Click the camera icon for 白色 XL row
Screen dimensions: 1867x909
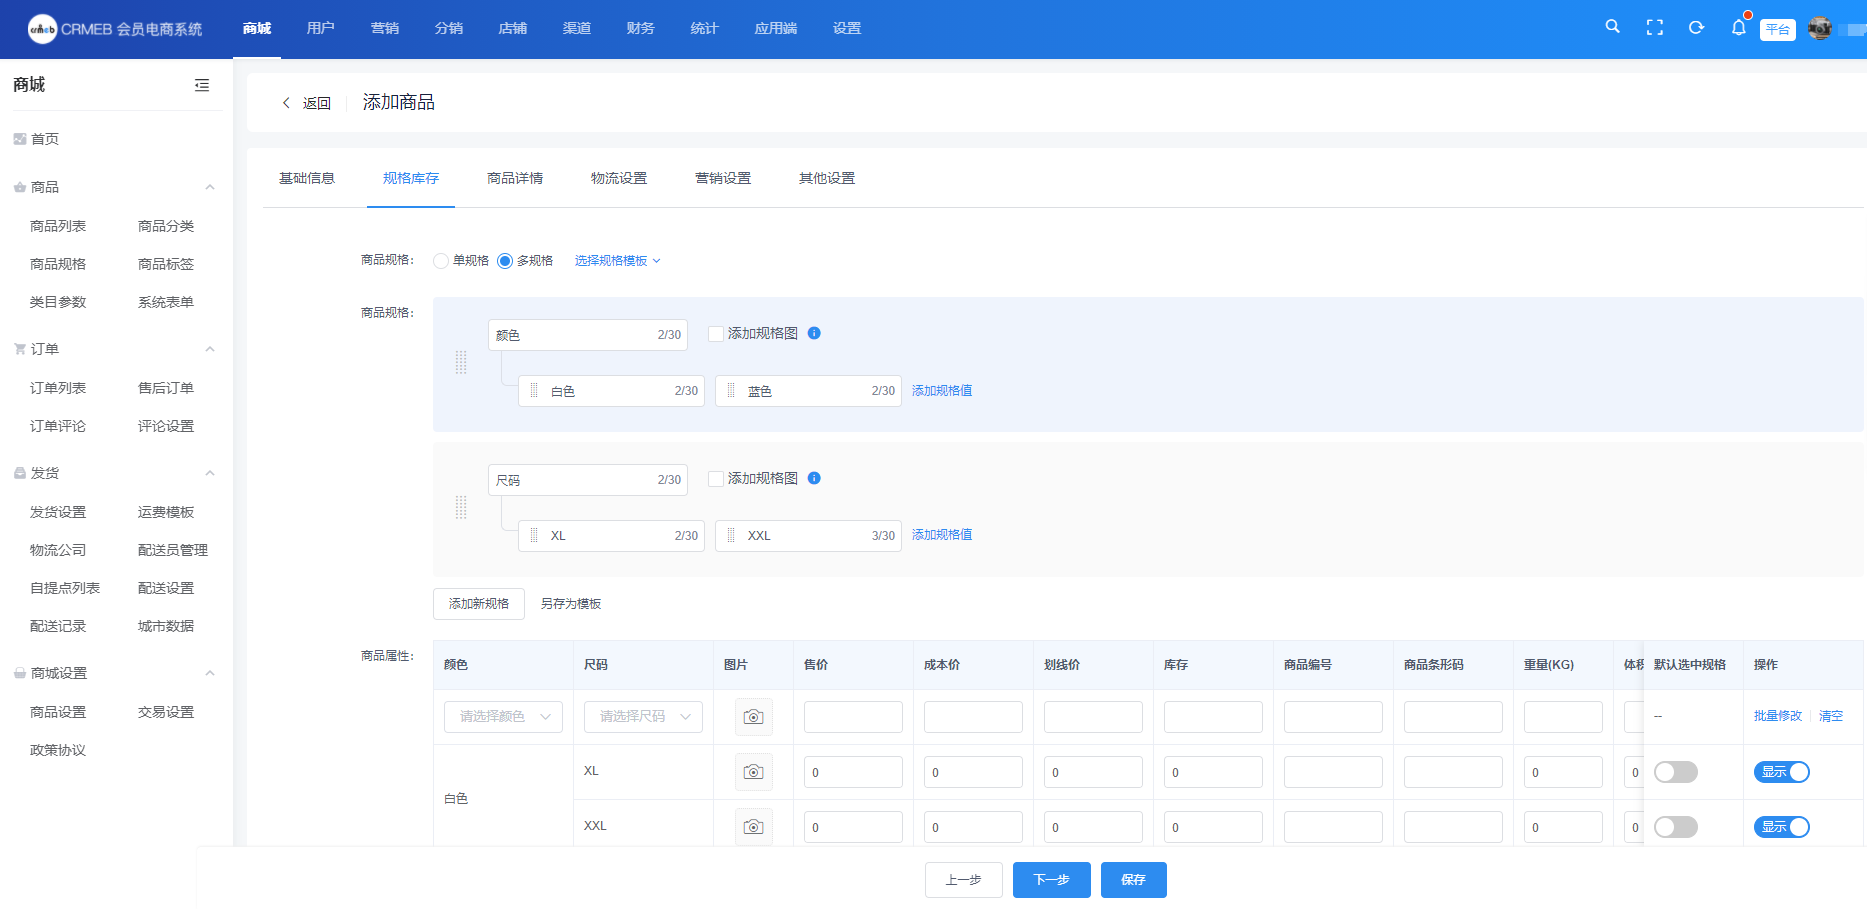753,772
